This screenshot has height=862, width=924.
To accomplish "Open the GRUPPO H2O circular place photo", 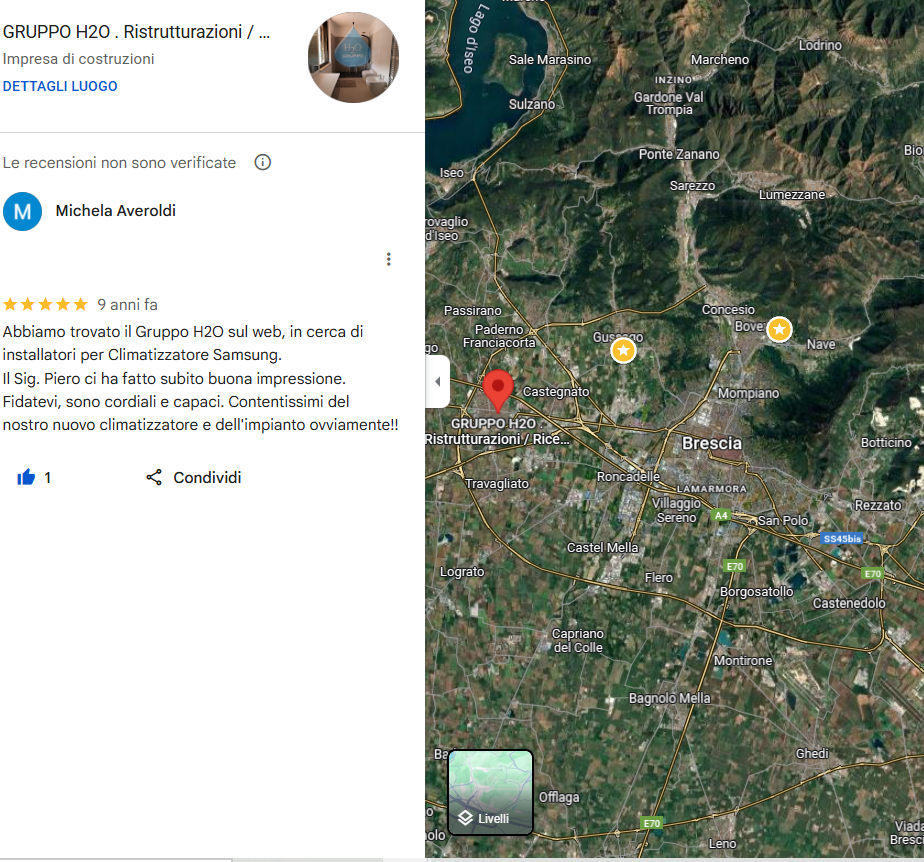I will [353, 57].
